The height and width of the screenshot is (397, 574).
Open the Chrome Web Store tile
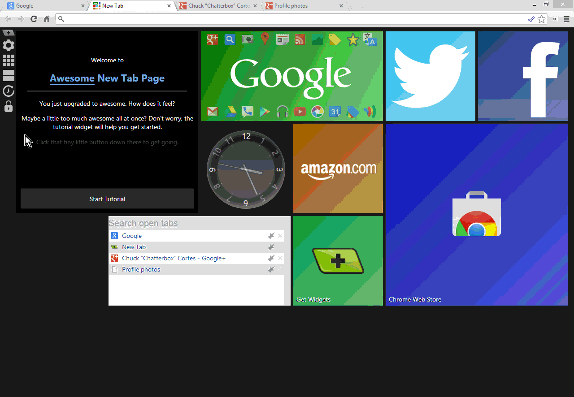pyautogui.click(x=477, y=215)
